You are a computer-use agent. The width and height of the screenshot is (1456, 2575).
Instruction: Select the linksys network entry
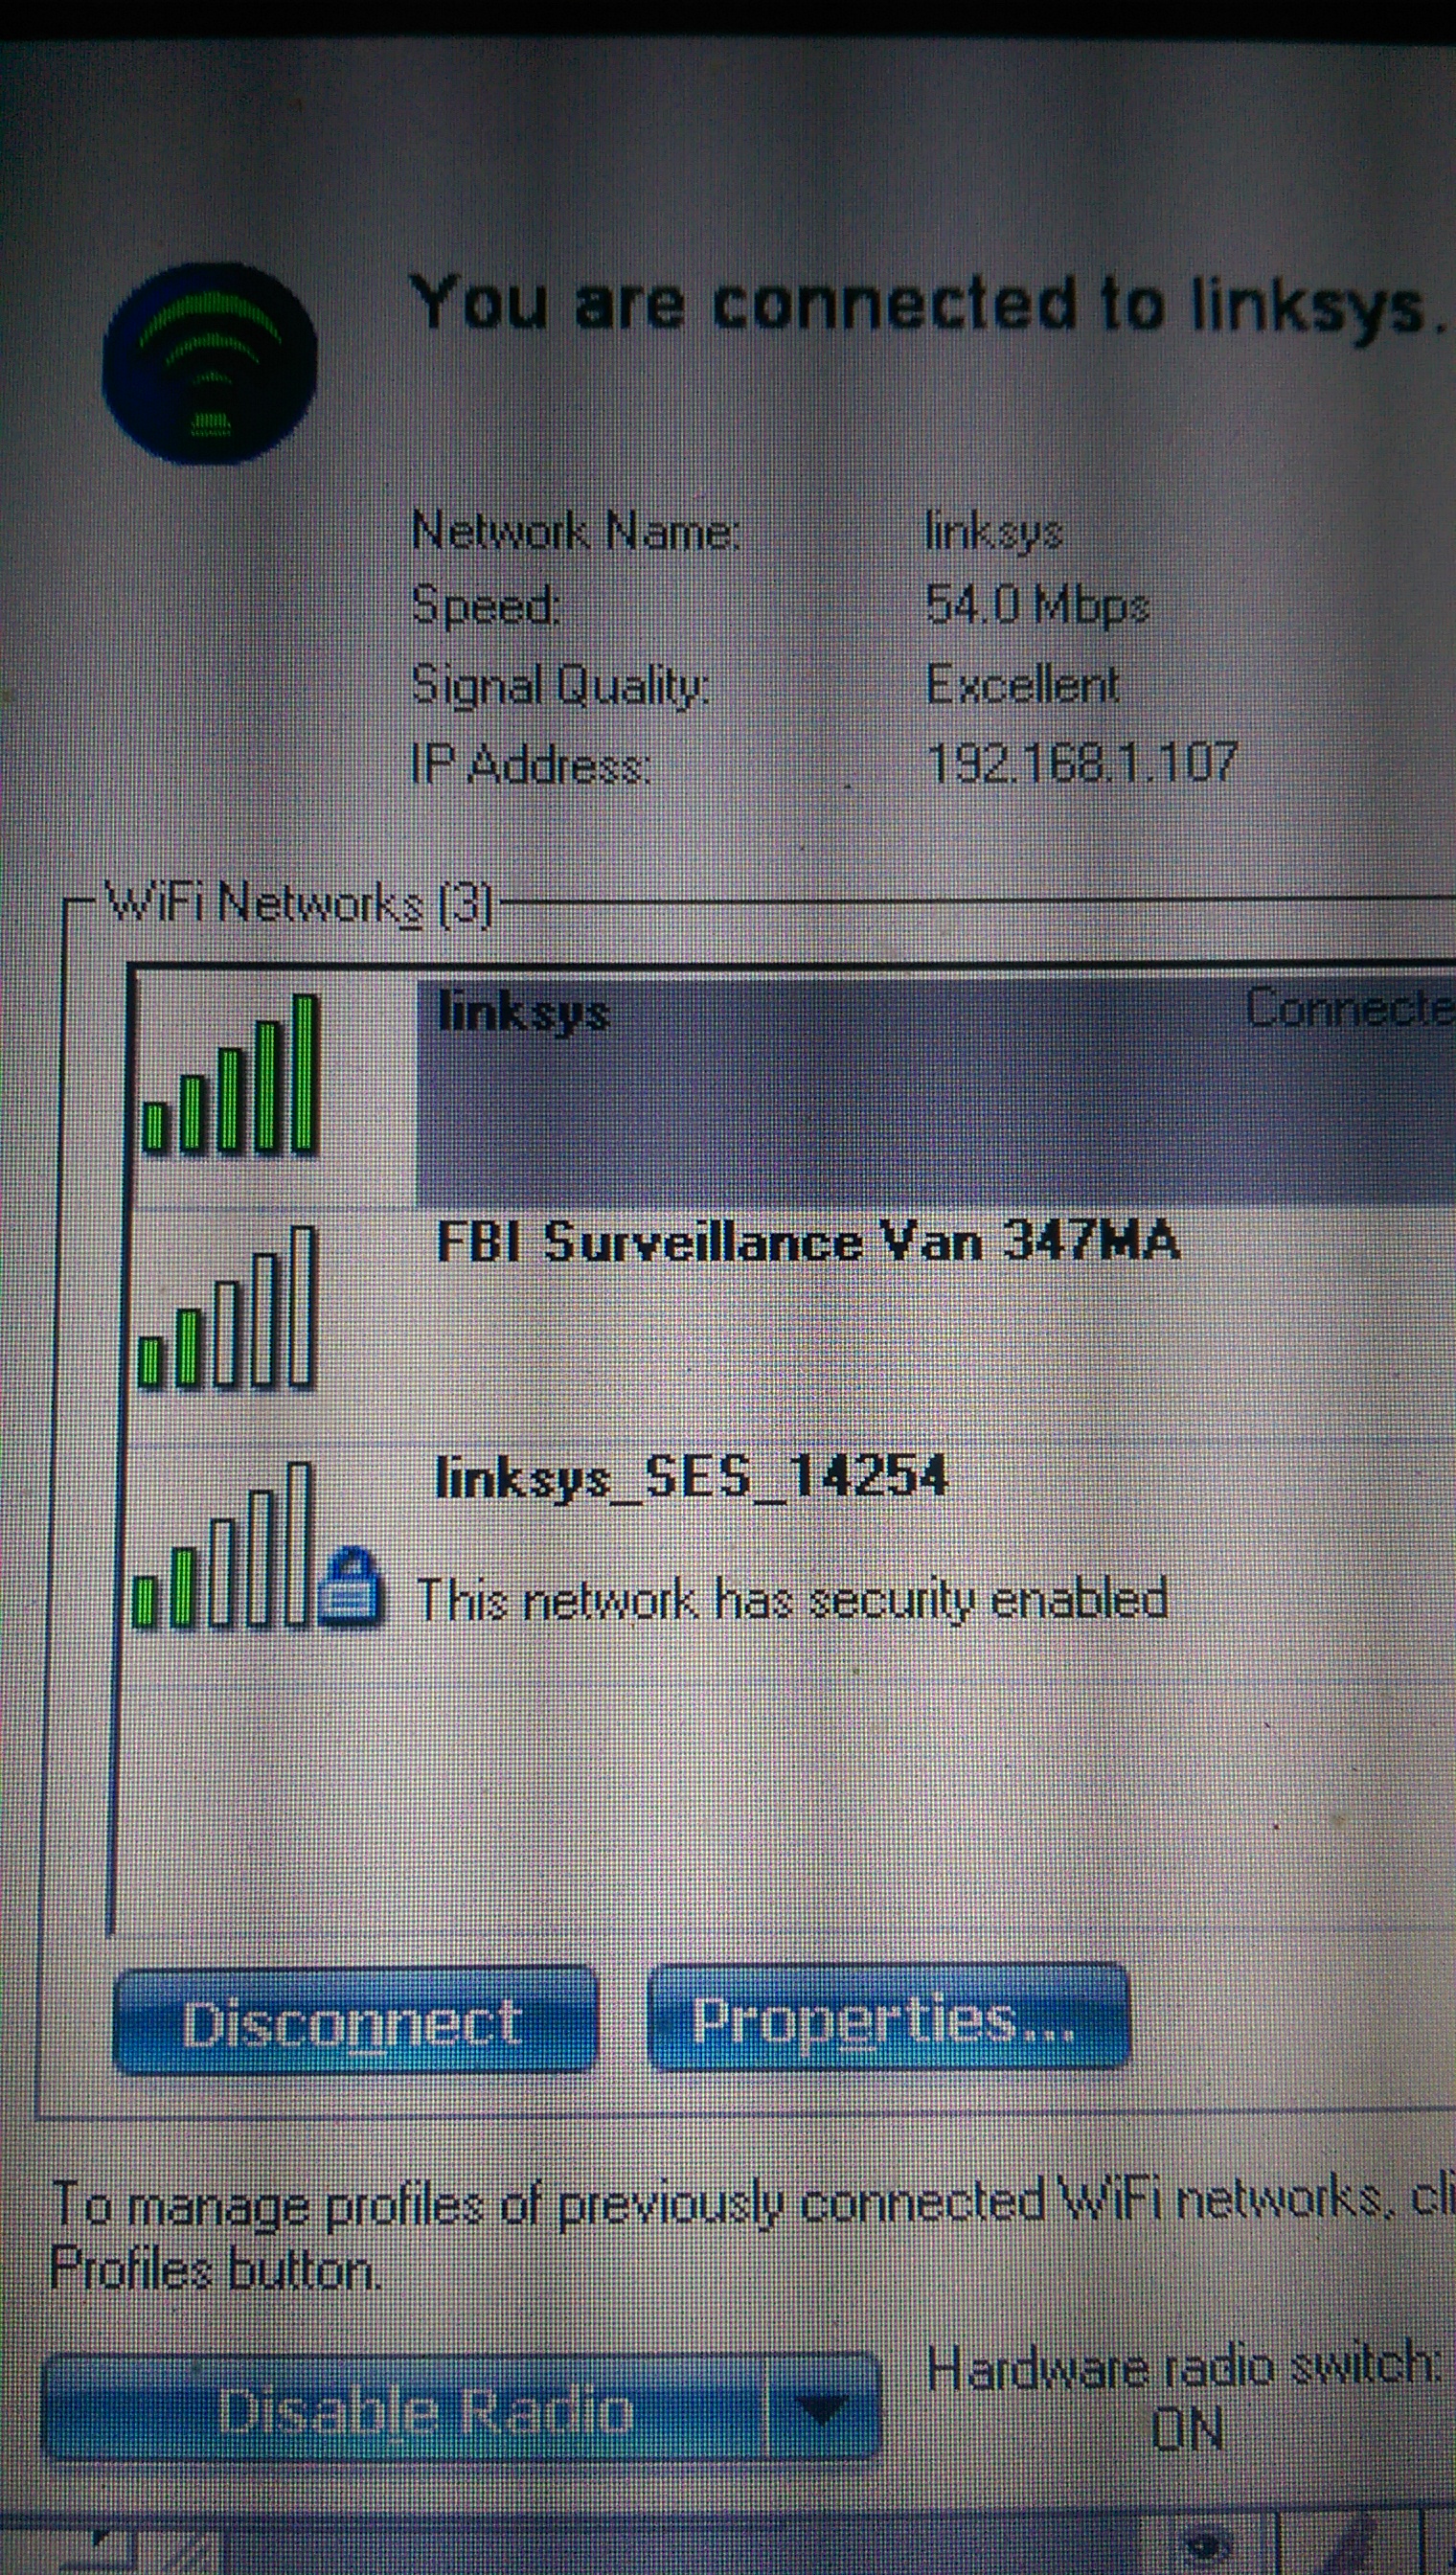tap(790, 1088)
